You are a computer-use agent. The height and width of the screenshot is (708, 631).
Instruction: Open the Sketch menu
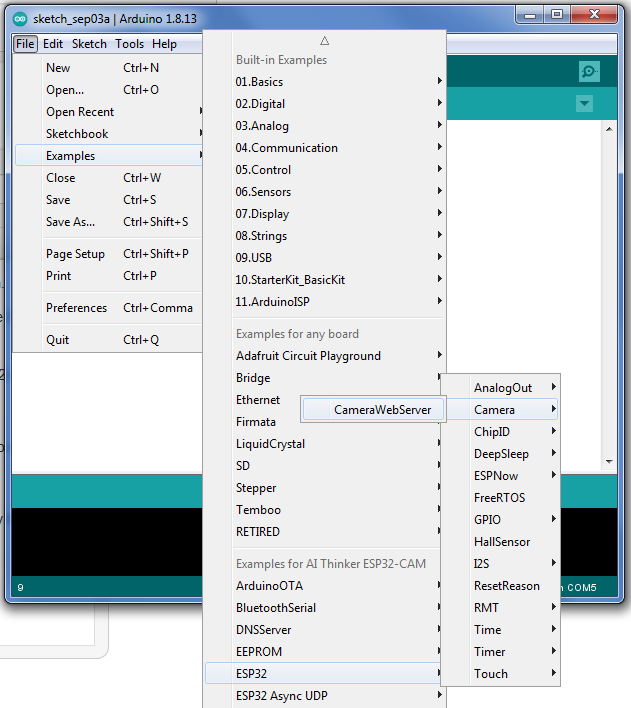click(x=89, y=44)
